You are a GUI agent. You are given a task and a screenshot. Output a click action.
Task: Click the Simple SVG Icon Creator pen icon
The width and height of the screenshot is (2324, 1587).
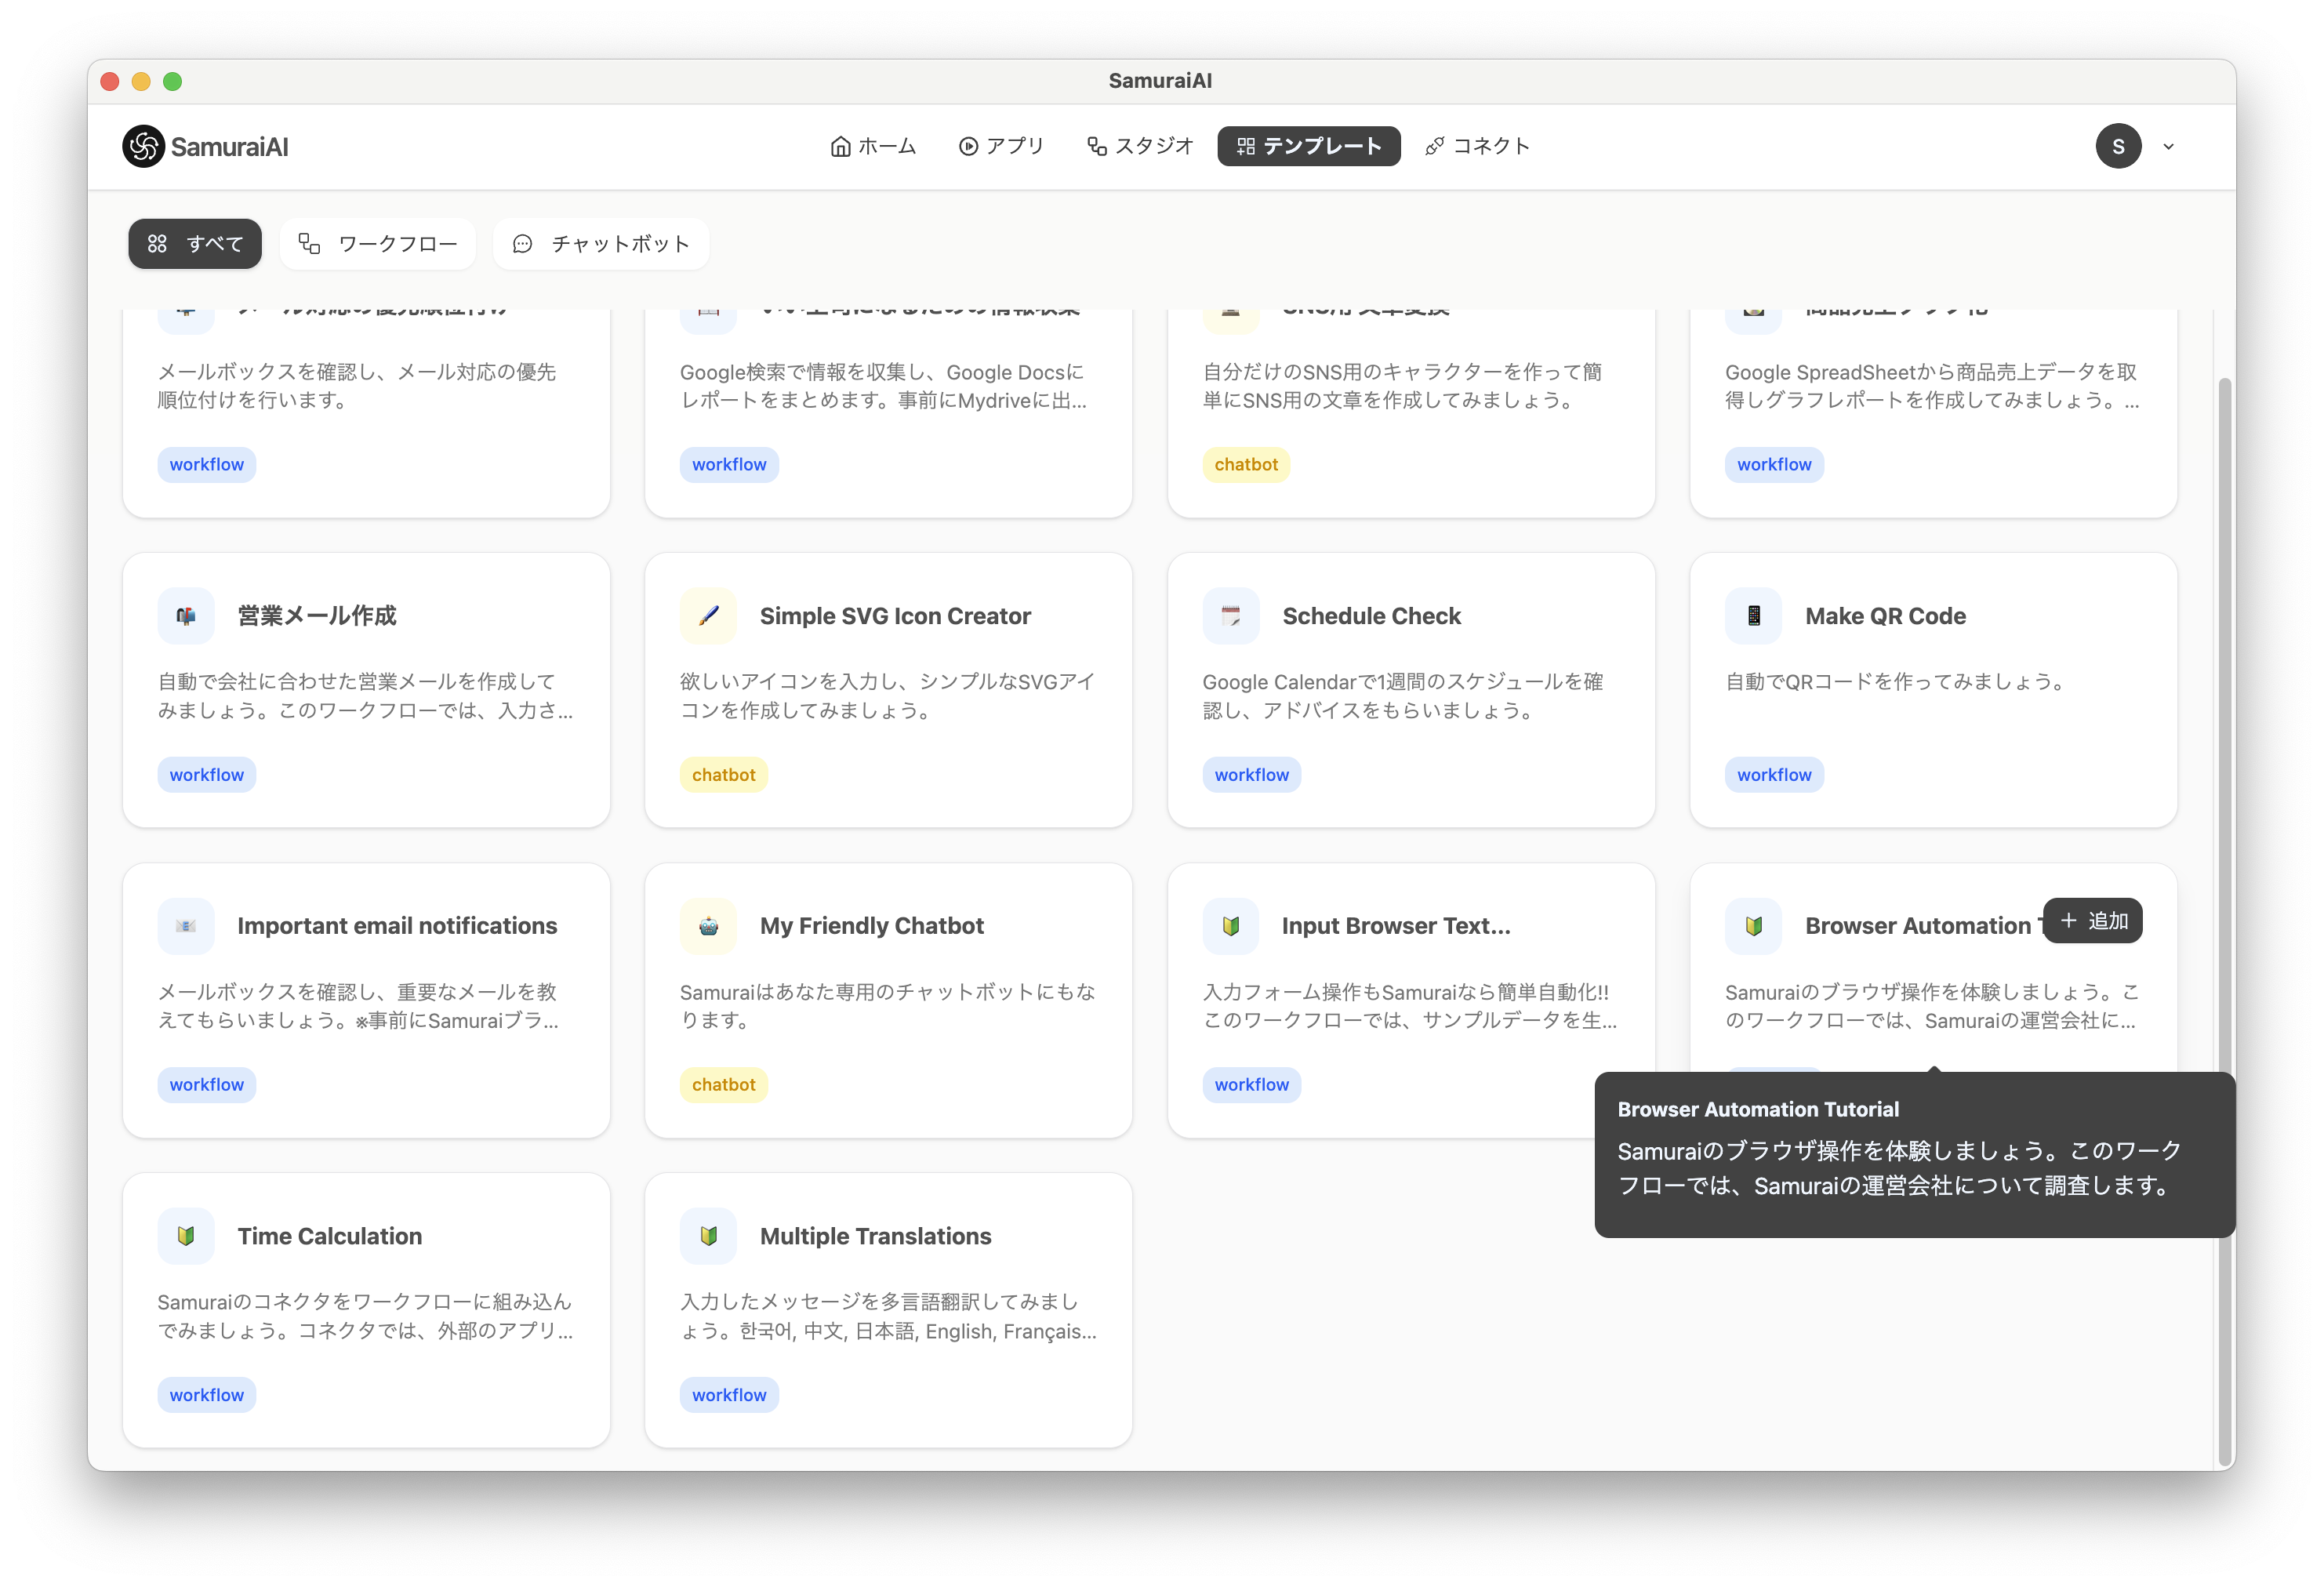click(708, 616)
